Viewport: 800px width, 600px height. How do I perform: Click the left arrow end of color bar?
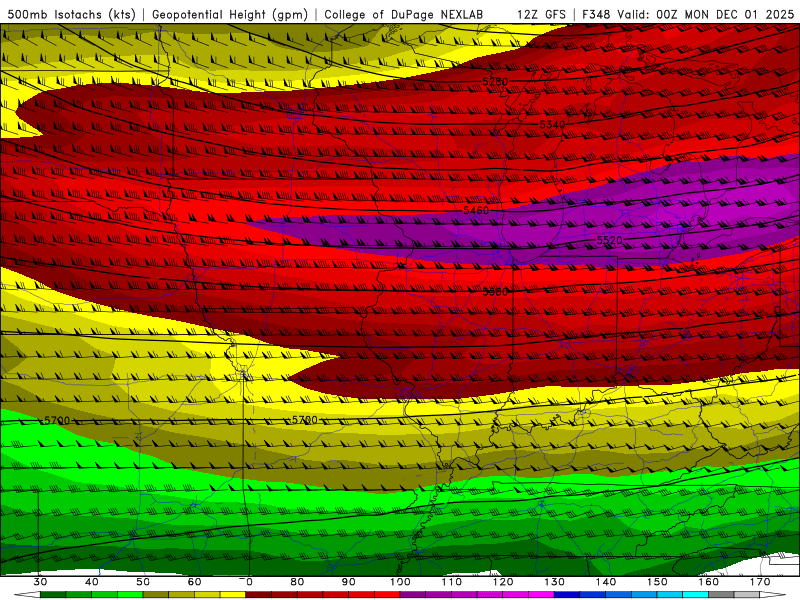[x=28, y=595]
